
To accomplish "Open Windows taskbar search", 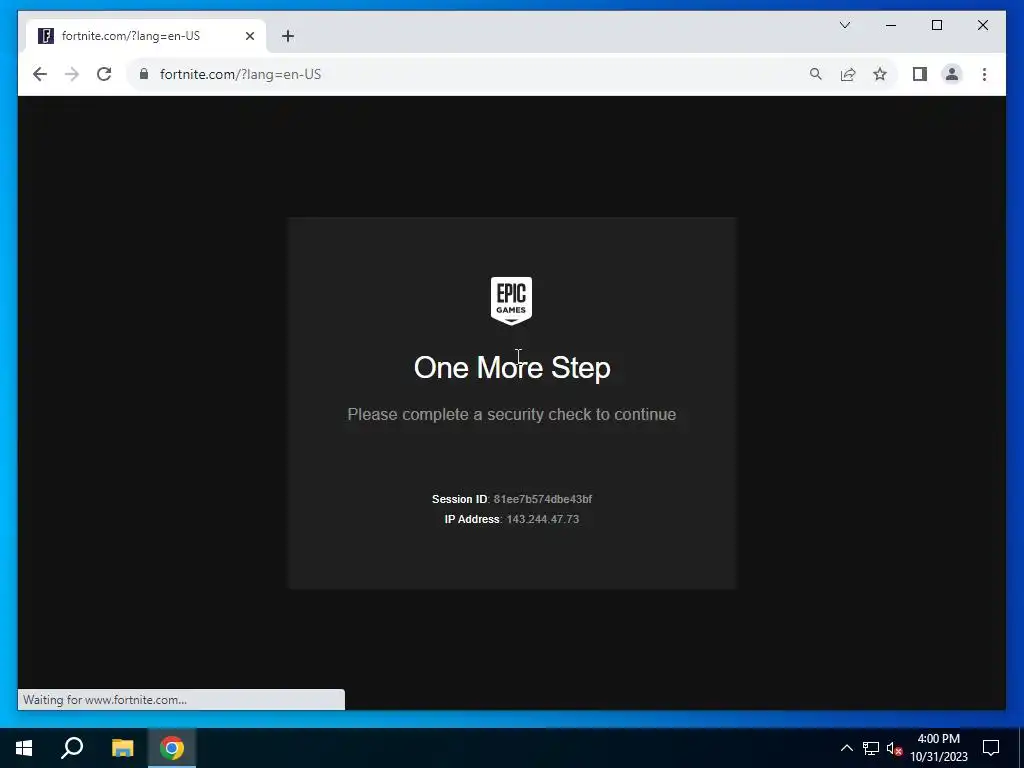I will [72, 748].
